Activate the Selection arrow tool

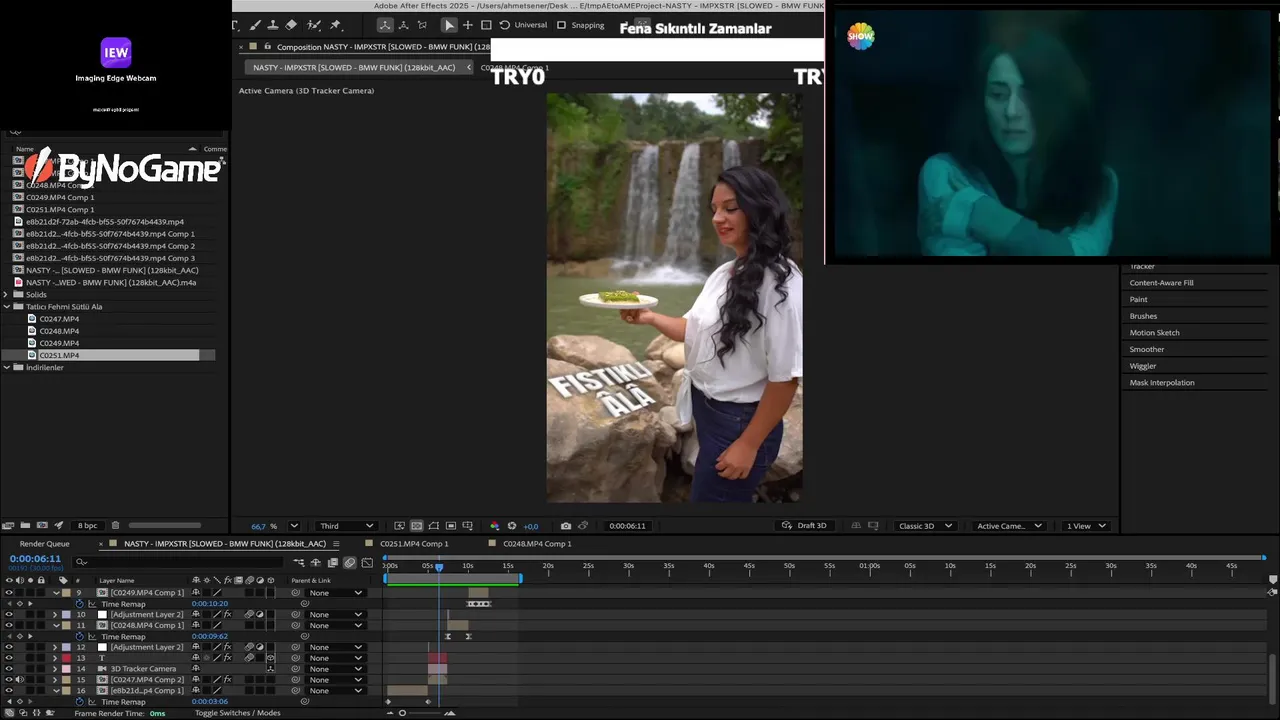[x=449, y=25]
